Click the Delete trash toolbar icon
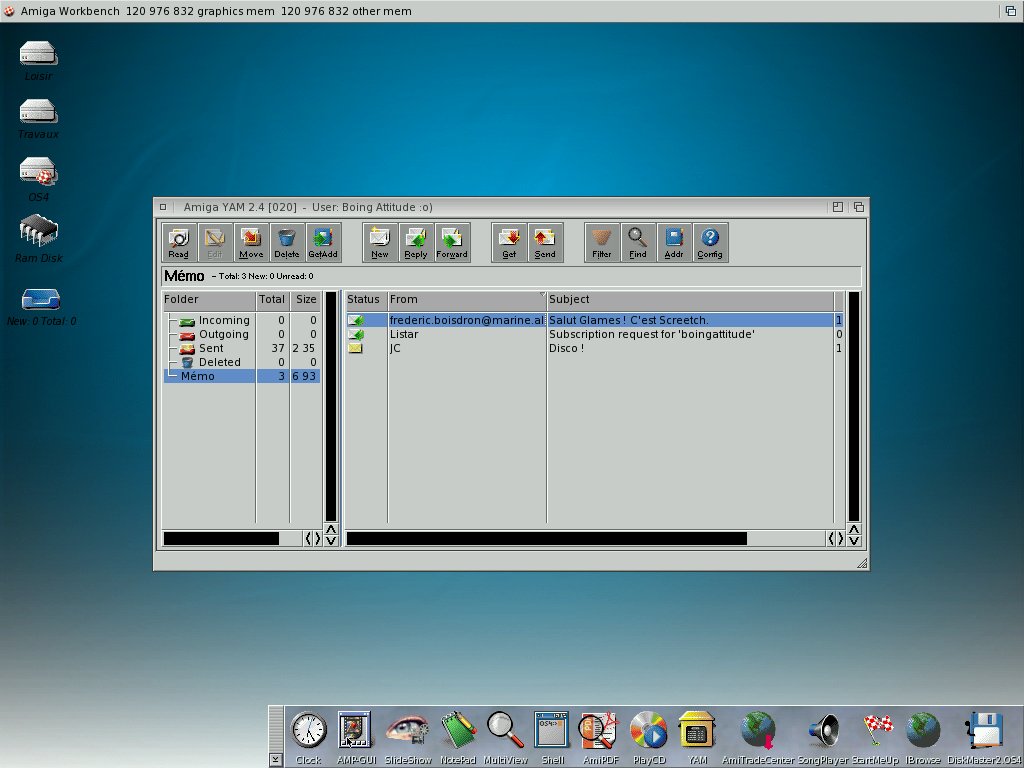The height and width of the screenshot is (768, 1024). pyautogui.click(x=287, y=242)
